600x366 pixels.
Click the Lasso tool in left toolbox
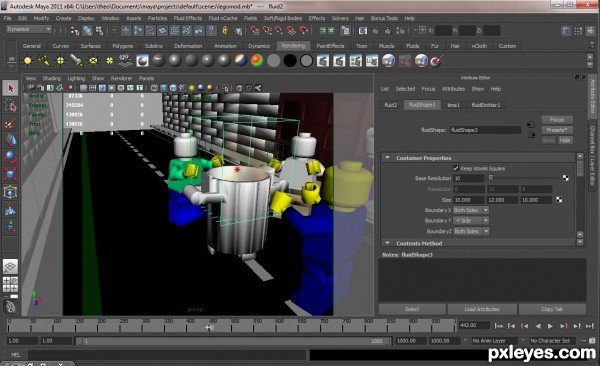[x=10, y=106]
